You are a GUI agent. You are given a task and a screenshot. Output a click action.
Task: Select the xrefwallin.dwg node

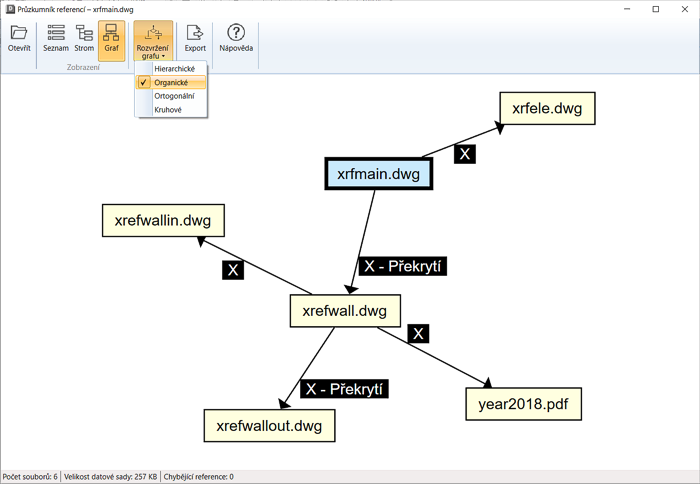[163, 220]
